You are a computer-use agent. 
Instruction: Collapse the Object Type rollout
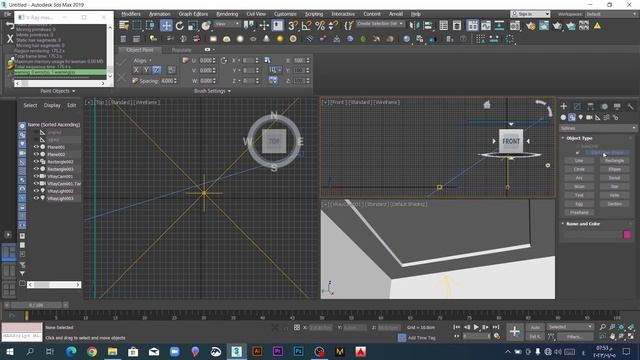[x=579, y=138]
